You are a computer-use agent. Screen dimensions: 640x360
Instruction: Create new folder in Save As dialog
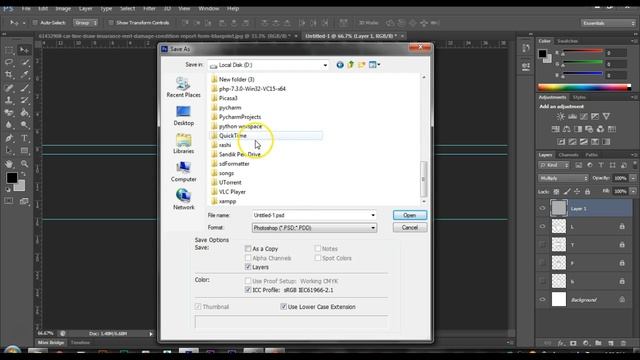coord(362,65)
